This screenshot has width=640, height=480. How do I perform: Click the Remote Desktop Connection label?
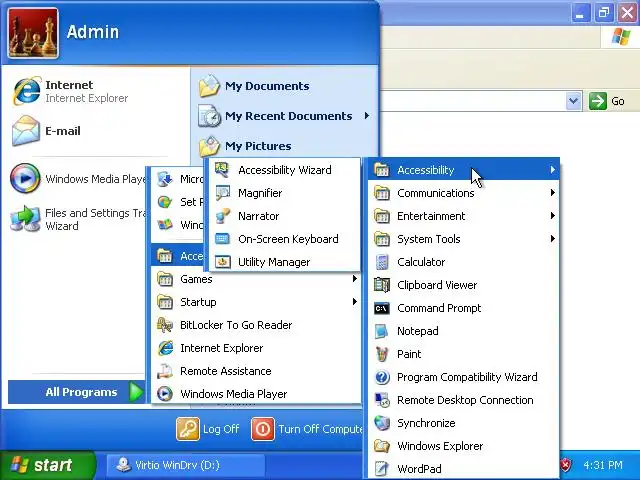click(x=465, y=400)
